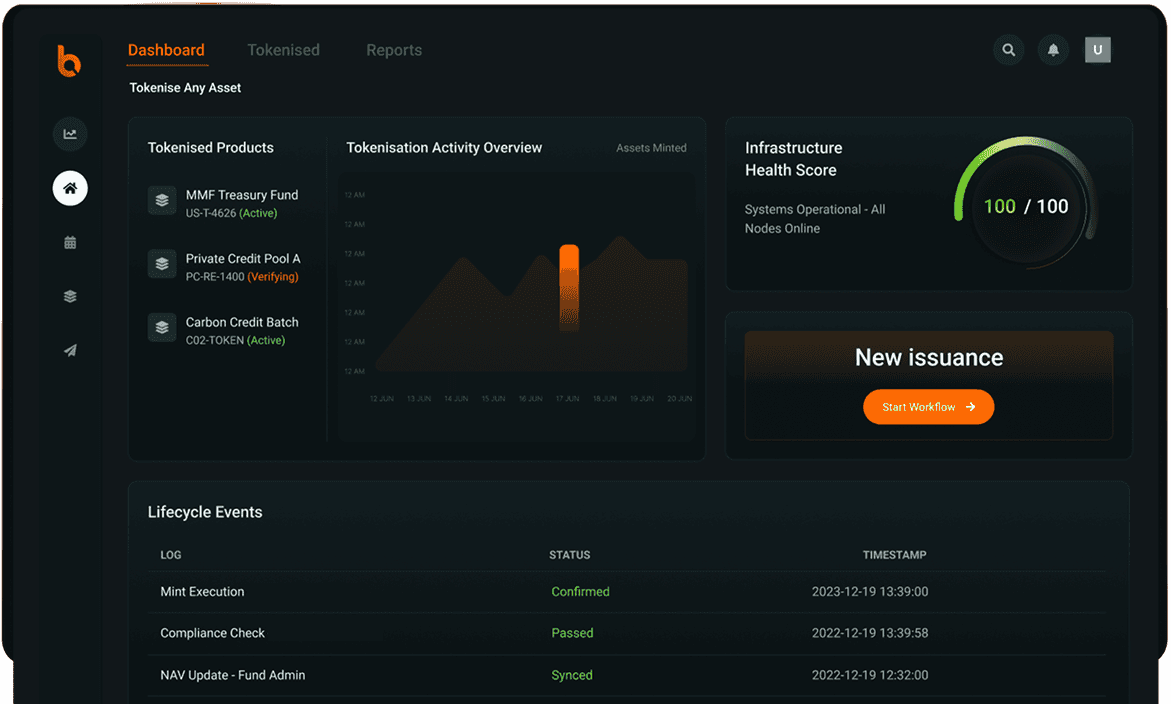This screenshot has width=1171, height=704.
Task: Open the analytics chart icon in sidebar
Action: pyautogui.click(x=69, y=133)
